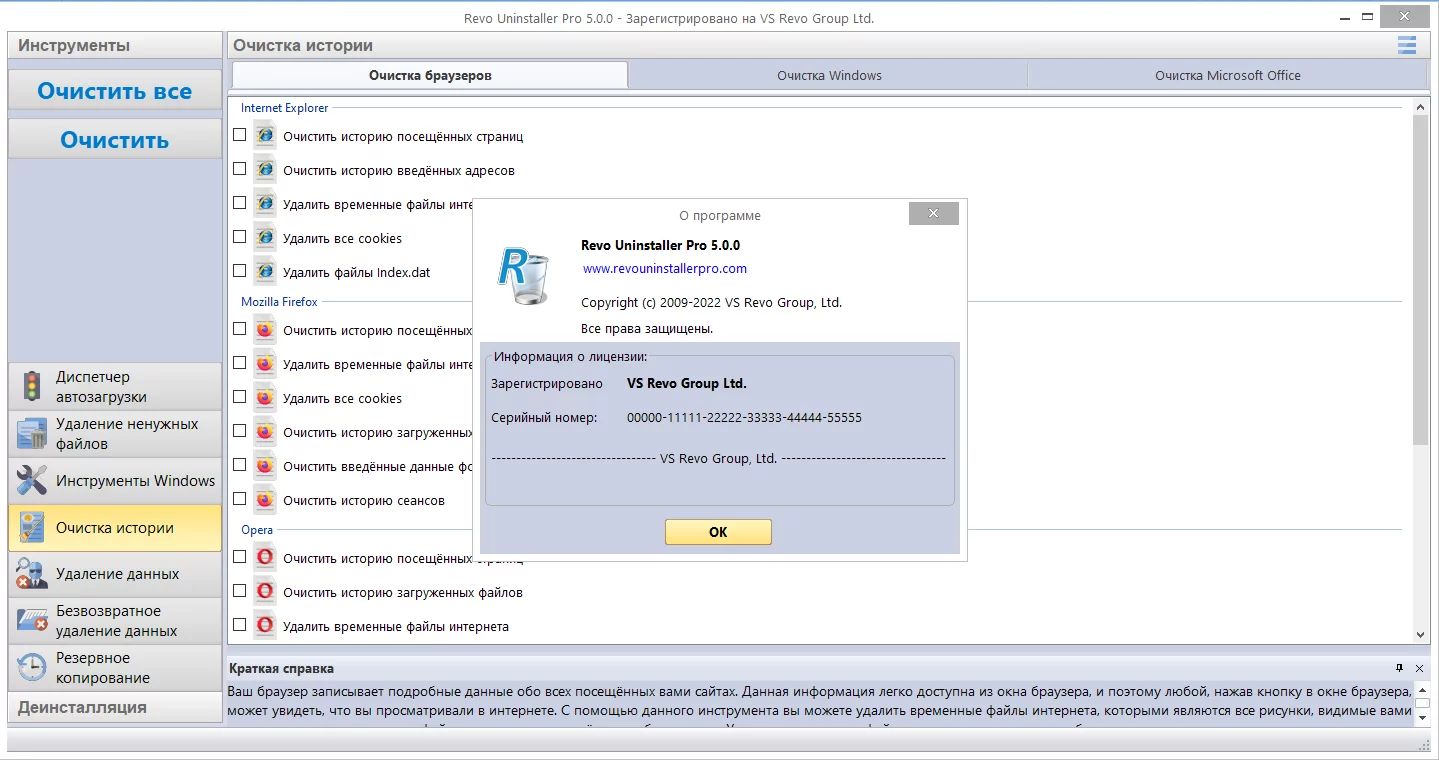Viewport: 1439px width, 760px height.
Task: Click the browser list scroll-up arrow
Action: pyautogui.click(x=1420, y=106)
